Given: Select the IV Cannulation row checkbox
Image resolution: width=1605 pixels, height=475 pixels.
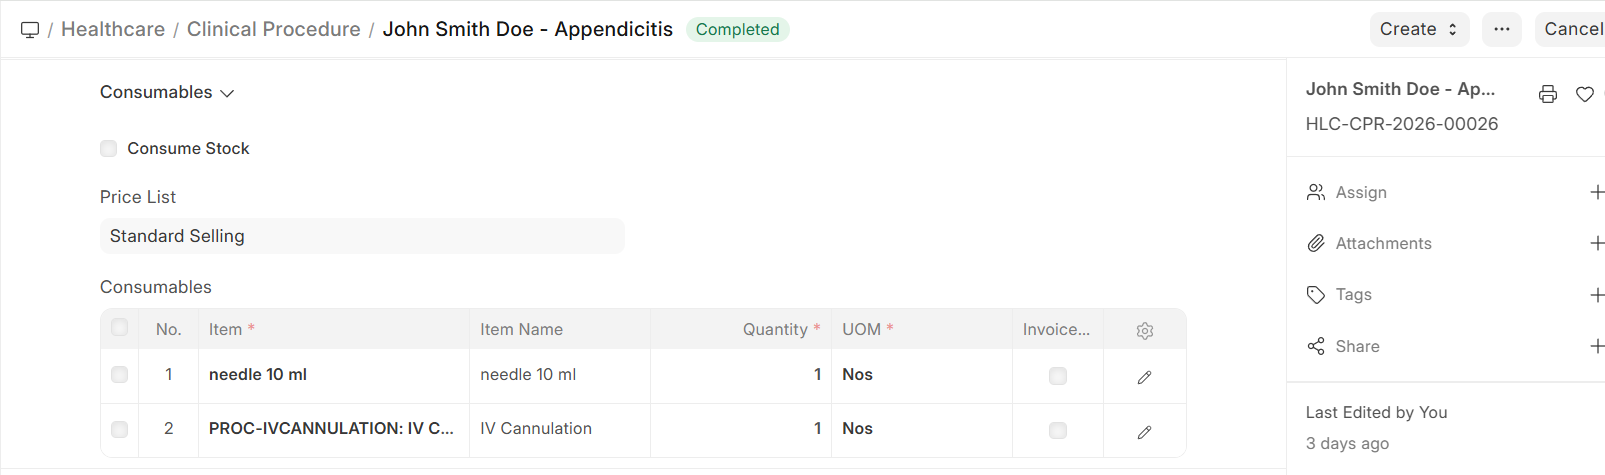Looking at the screenshot, I should pos(120,429).
